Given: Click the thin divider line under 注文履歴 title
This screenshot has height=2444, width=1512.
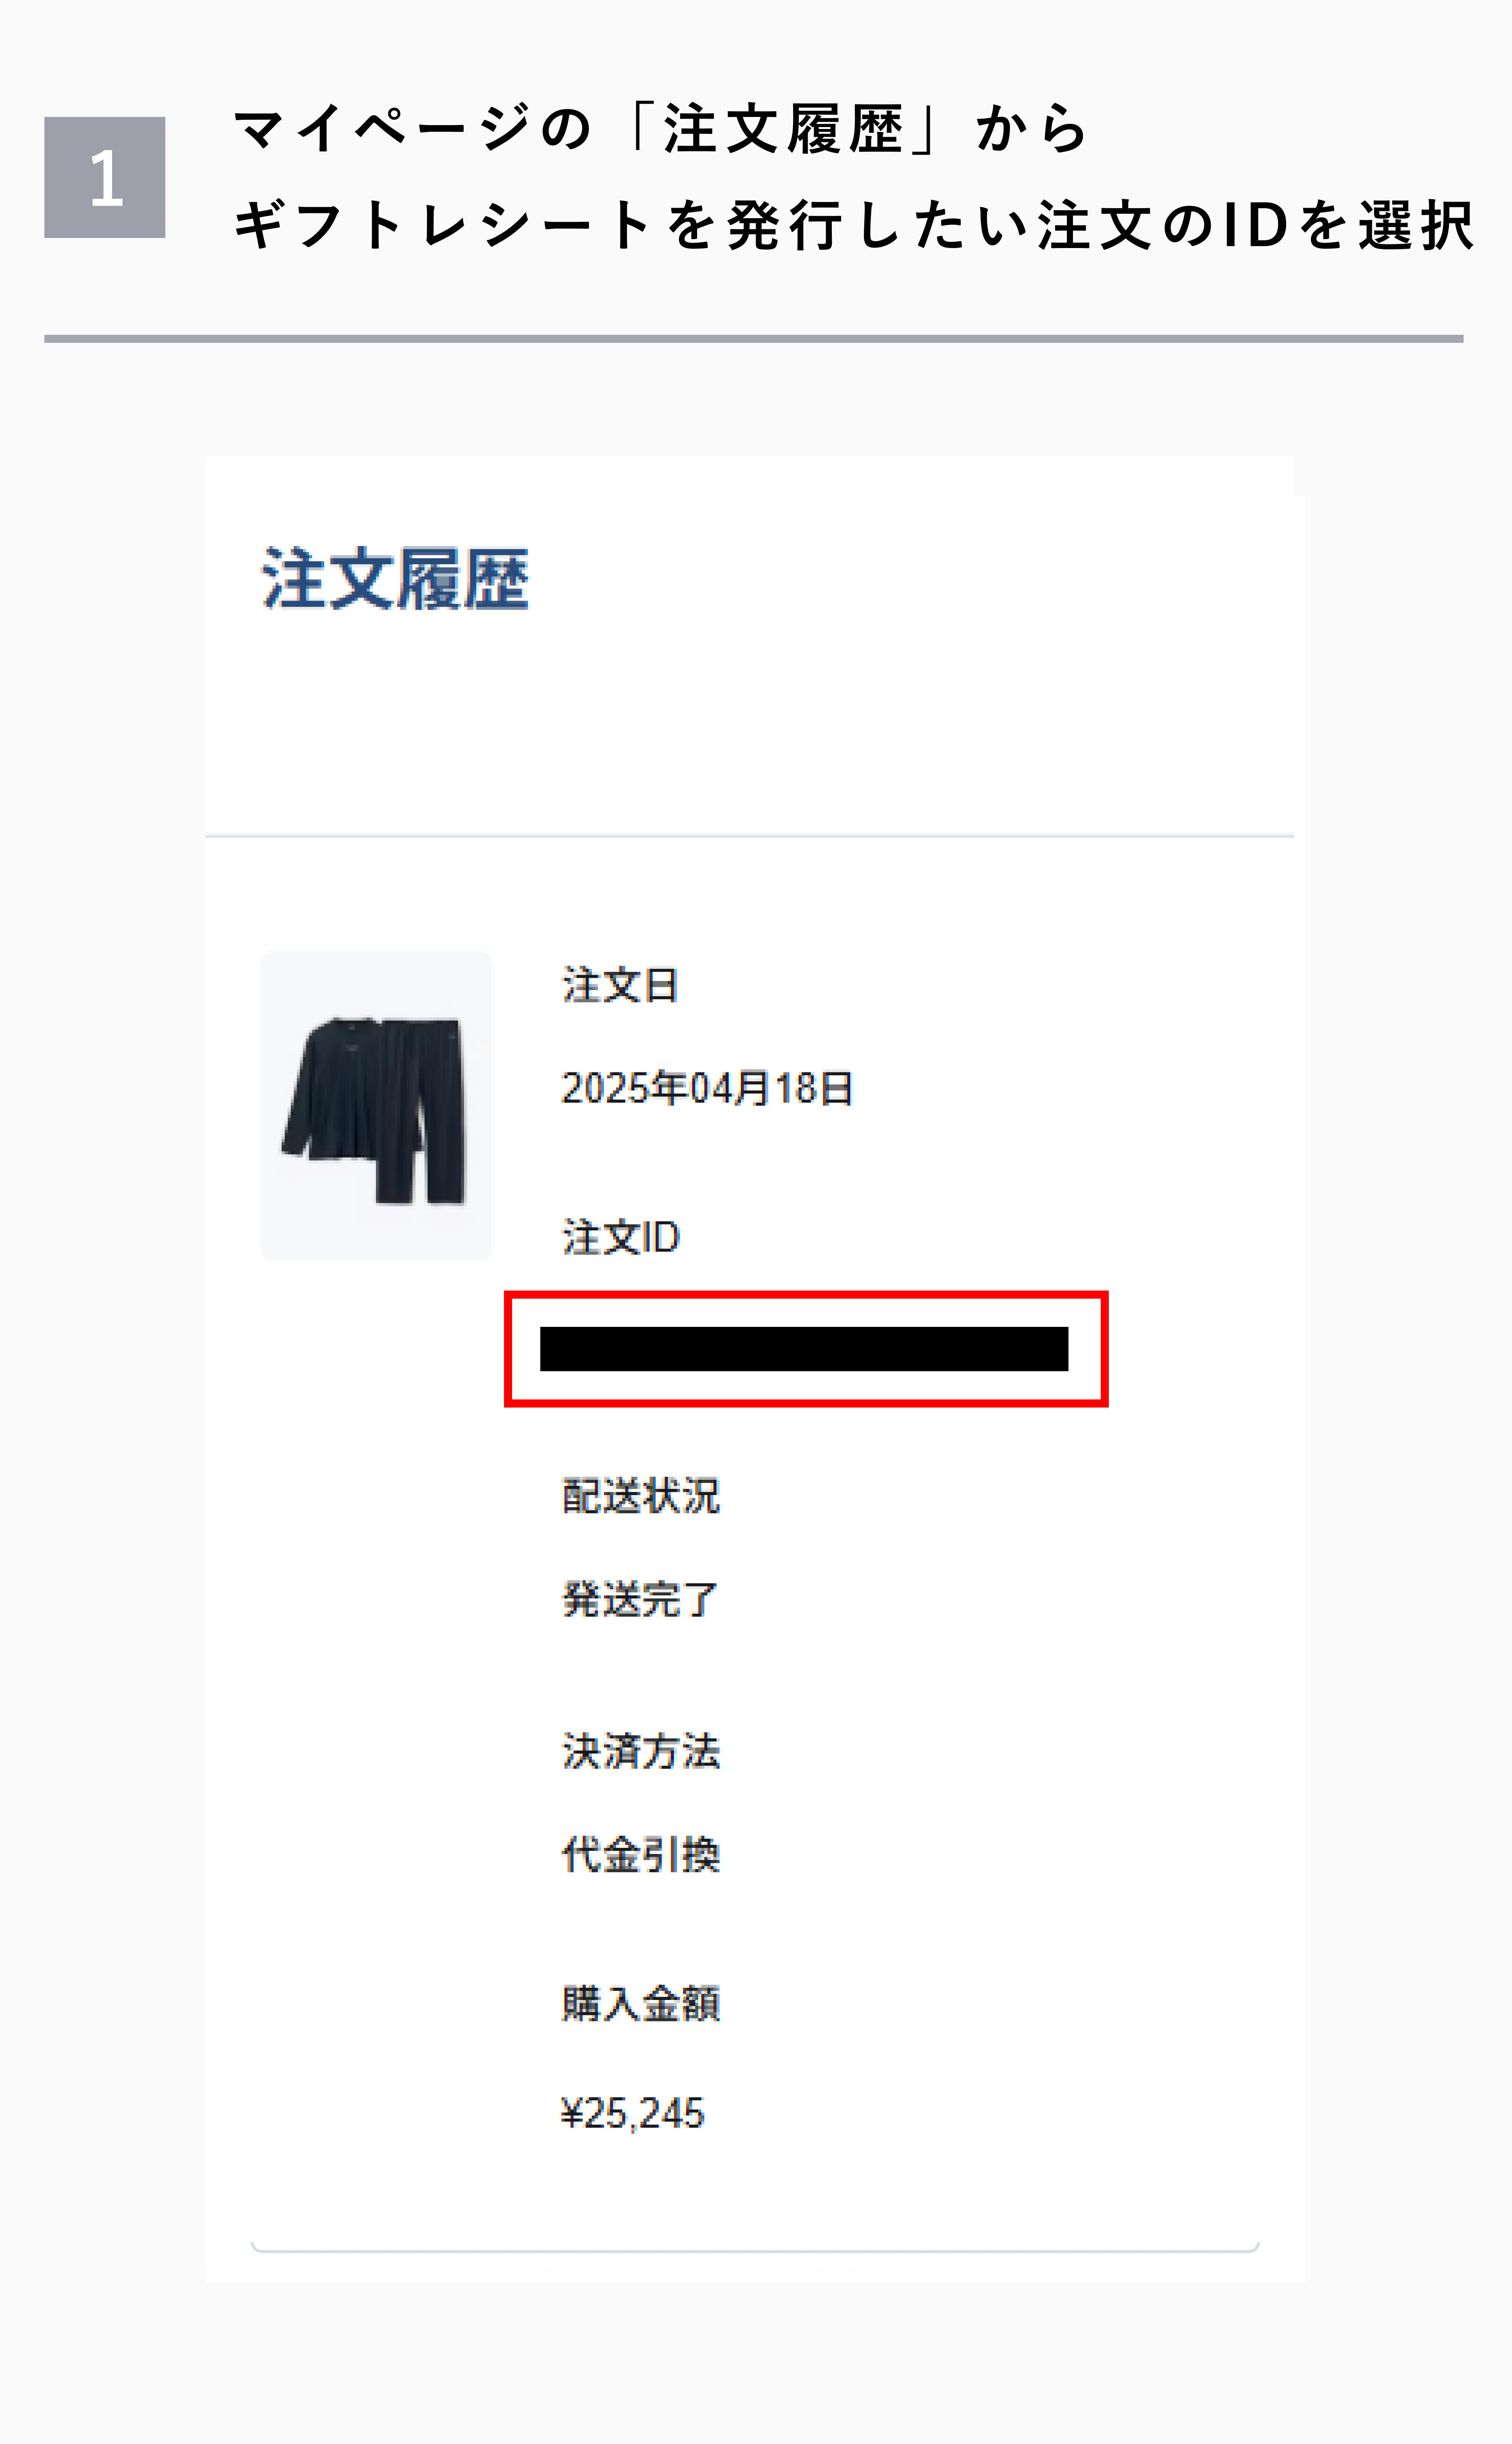Looking at the screenshot, I should point(750,835).
